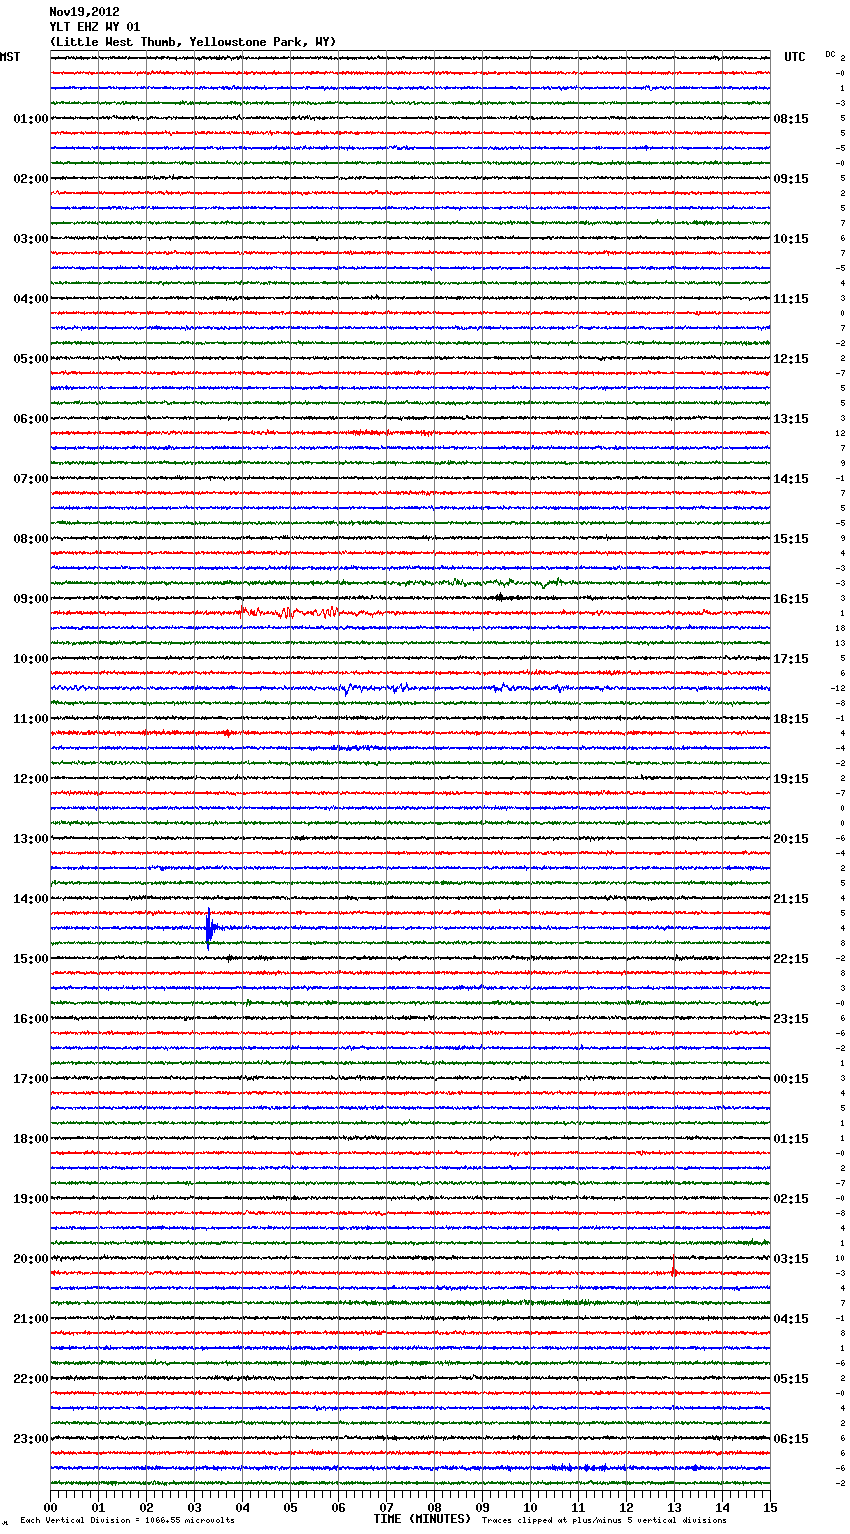Click the MST timezone header
Image resolution: width=850 pixels, height=1534 pixels.
10,57
